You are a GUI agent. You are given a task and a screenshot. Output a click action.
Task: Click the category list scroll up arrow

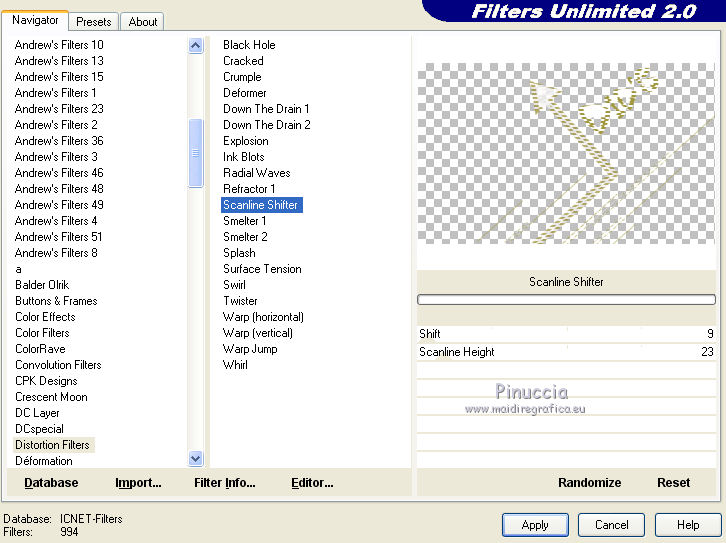(x=195, y=46)
